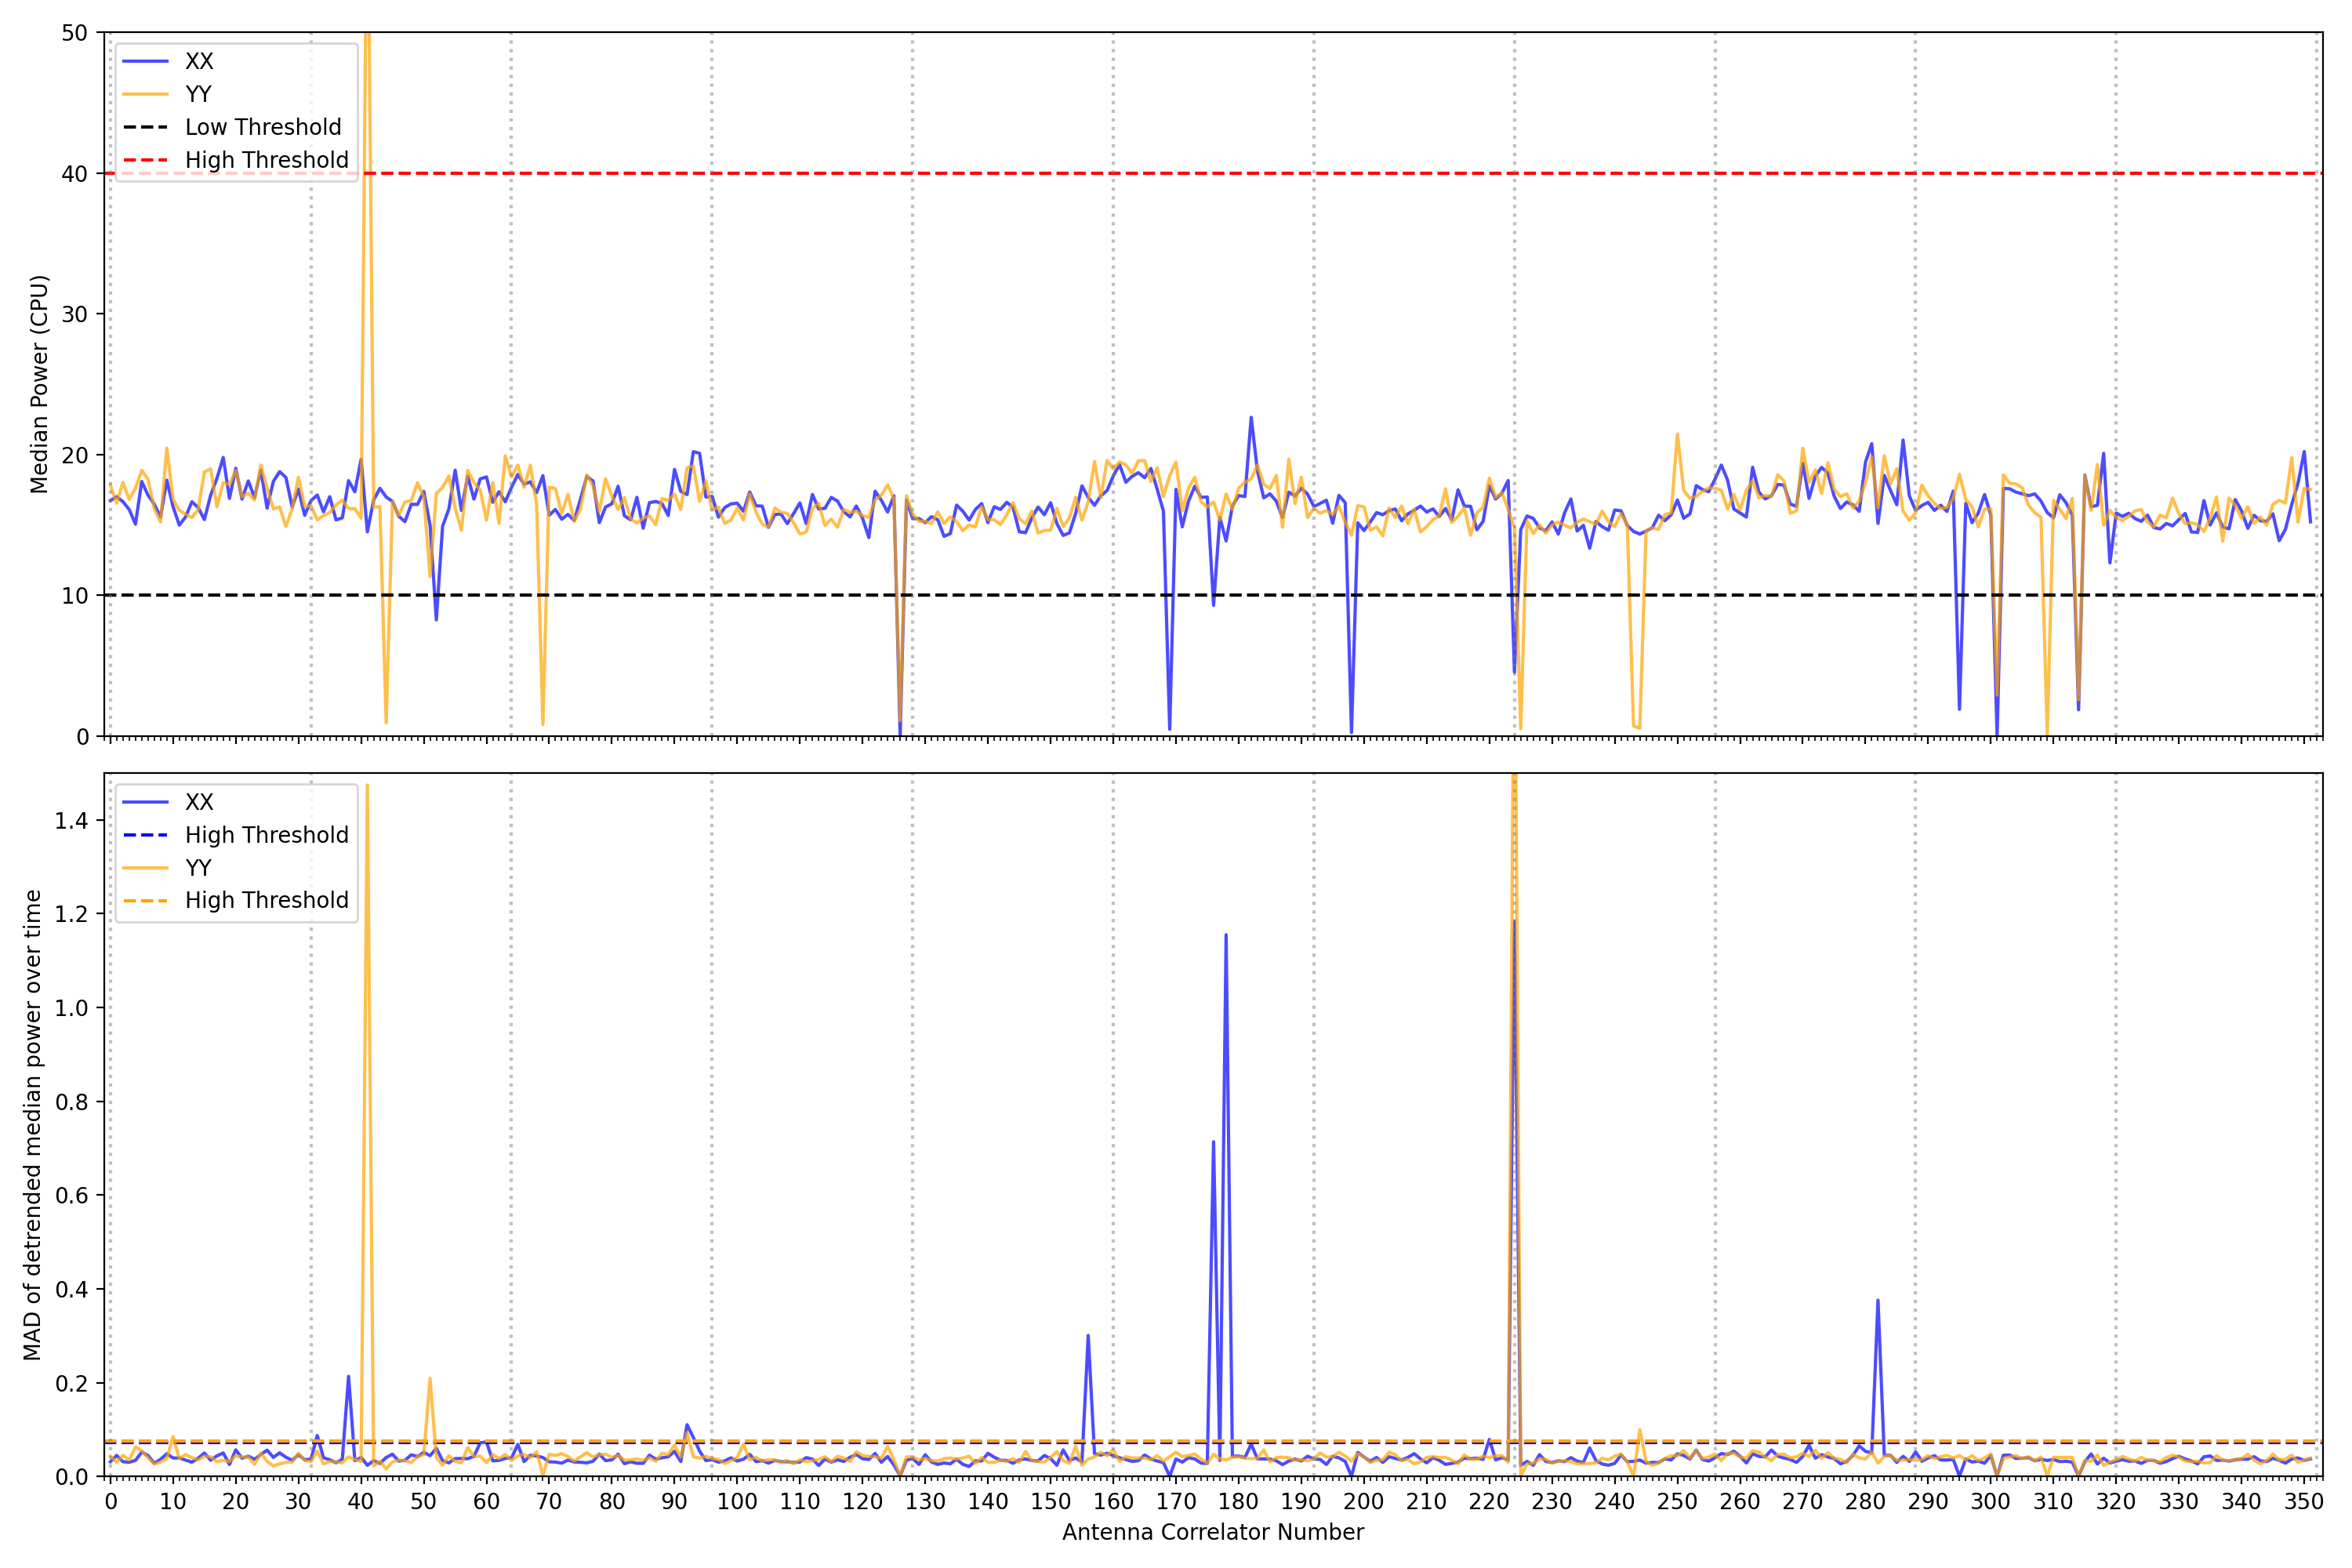Click x-axis tick label 350
Image resolution: width=2352 pixels, height=1568 pixels.
(2303, 1501)
